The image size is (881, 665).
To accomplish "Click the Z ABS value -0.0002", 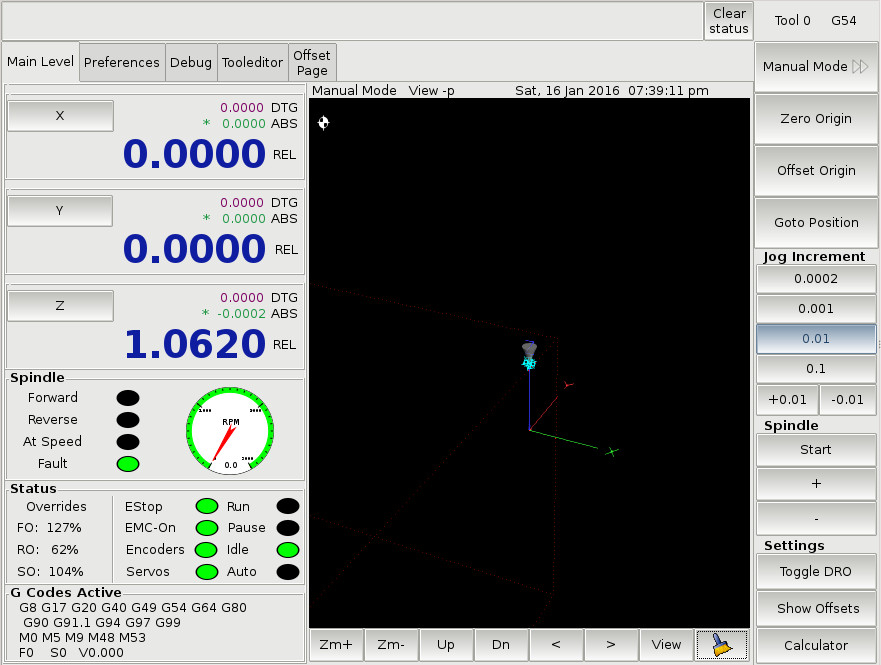I will pos(241,313).
